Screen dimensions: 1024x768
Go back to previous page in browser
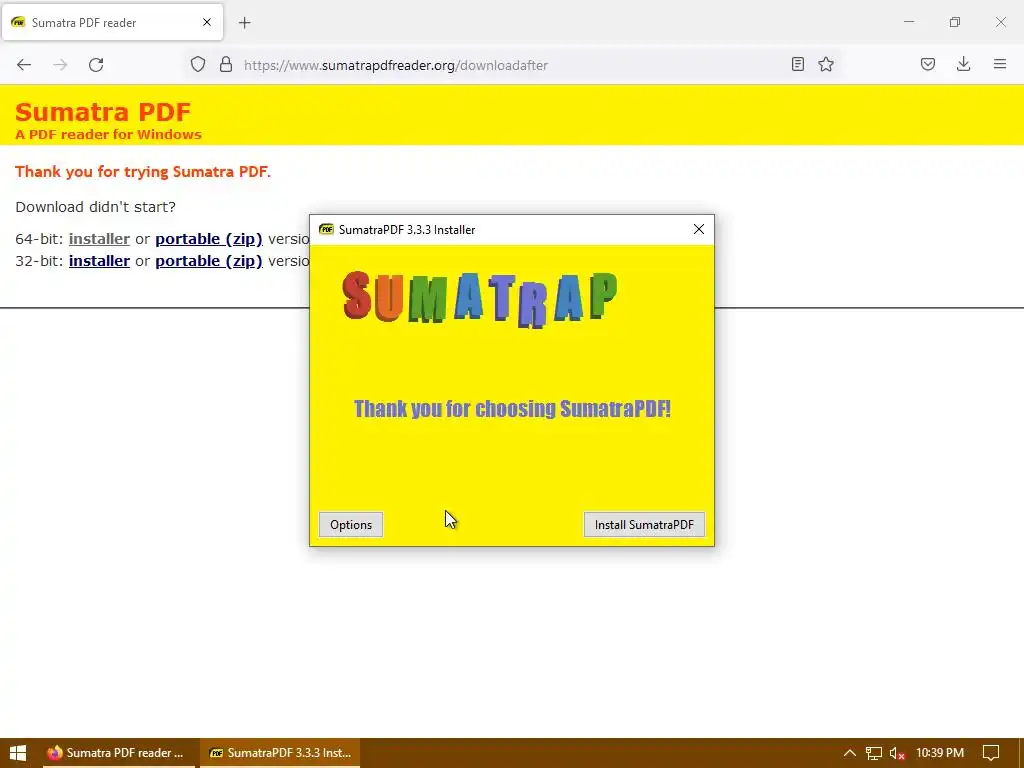24,65
